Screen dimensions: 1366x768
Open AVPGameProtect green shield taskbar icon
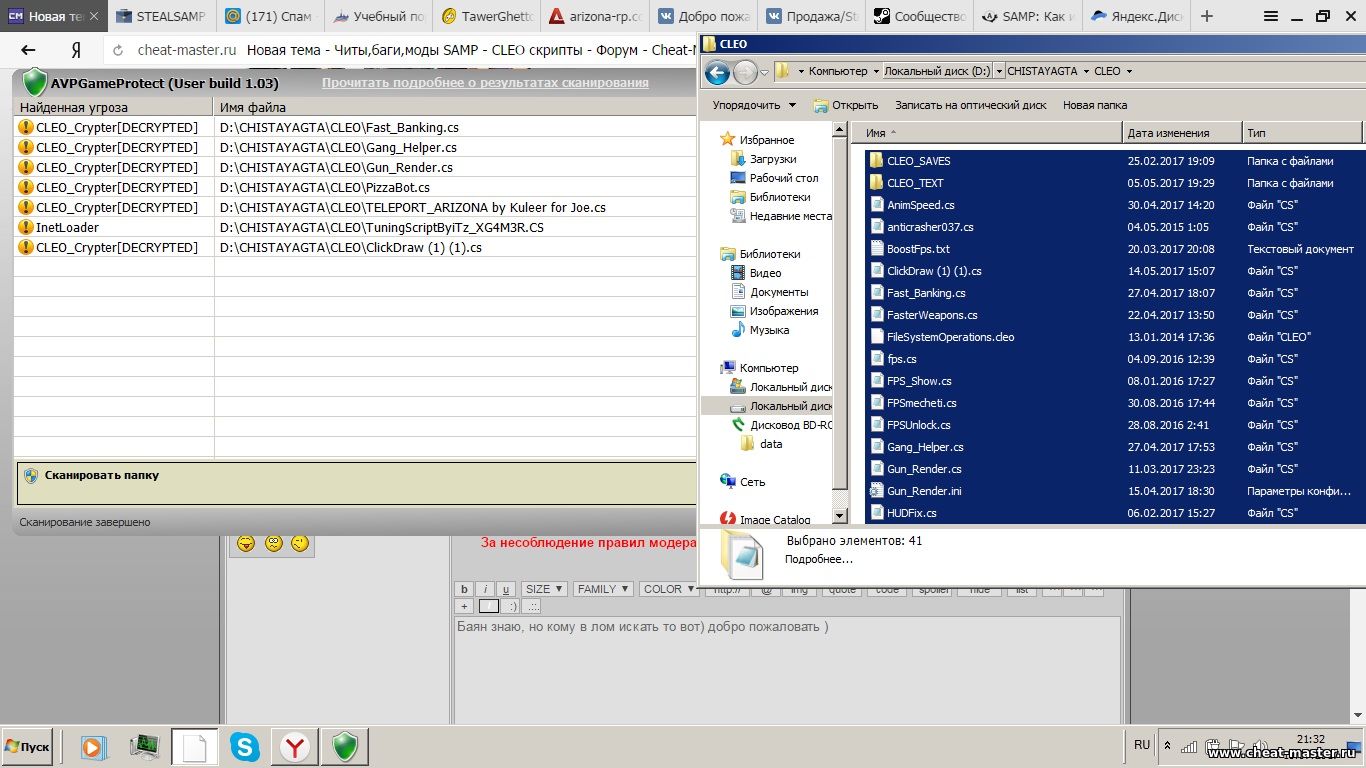pyautogui.click(x=344, y=747)
